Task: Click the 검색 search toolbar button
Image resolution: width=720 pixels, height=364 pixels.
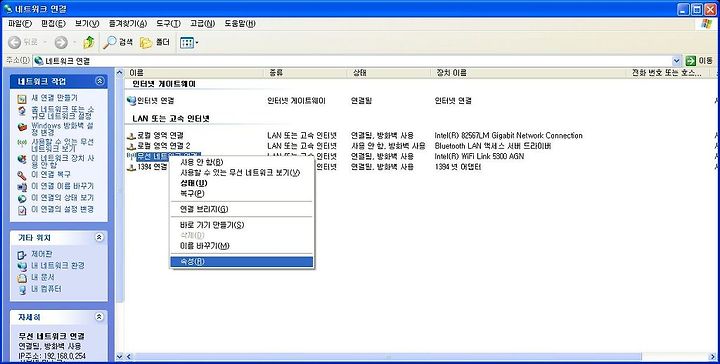Action: (118, 42)
